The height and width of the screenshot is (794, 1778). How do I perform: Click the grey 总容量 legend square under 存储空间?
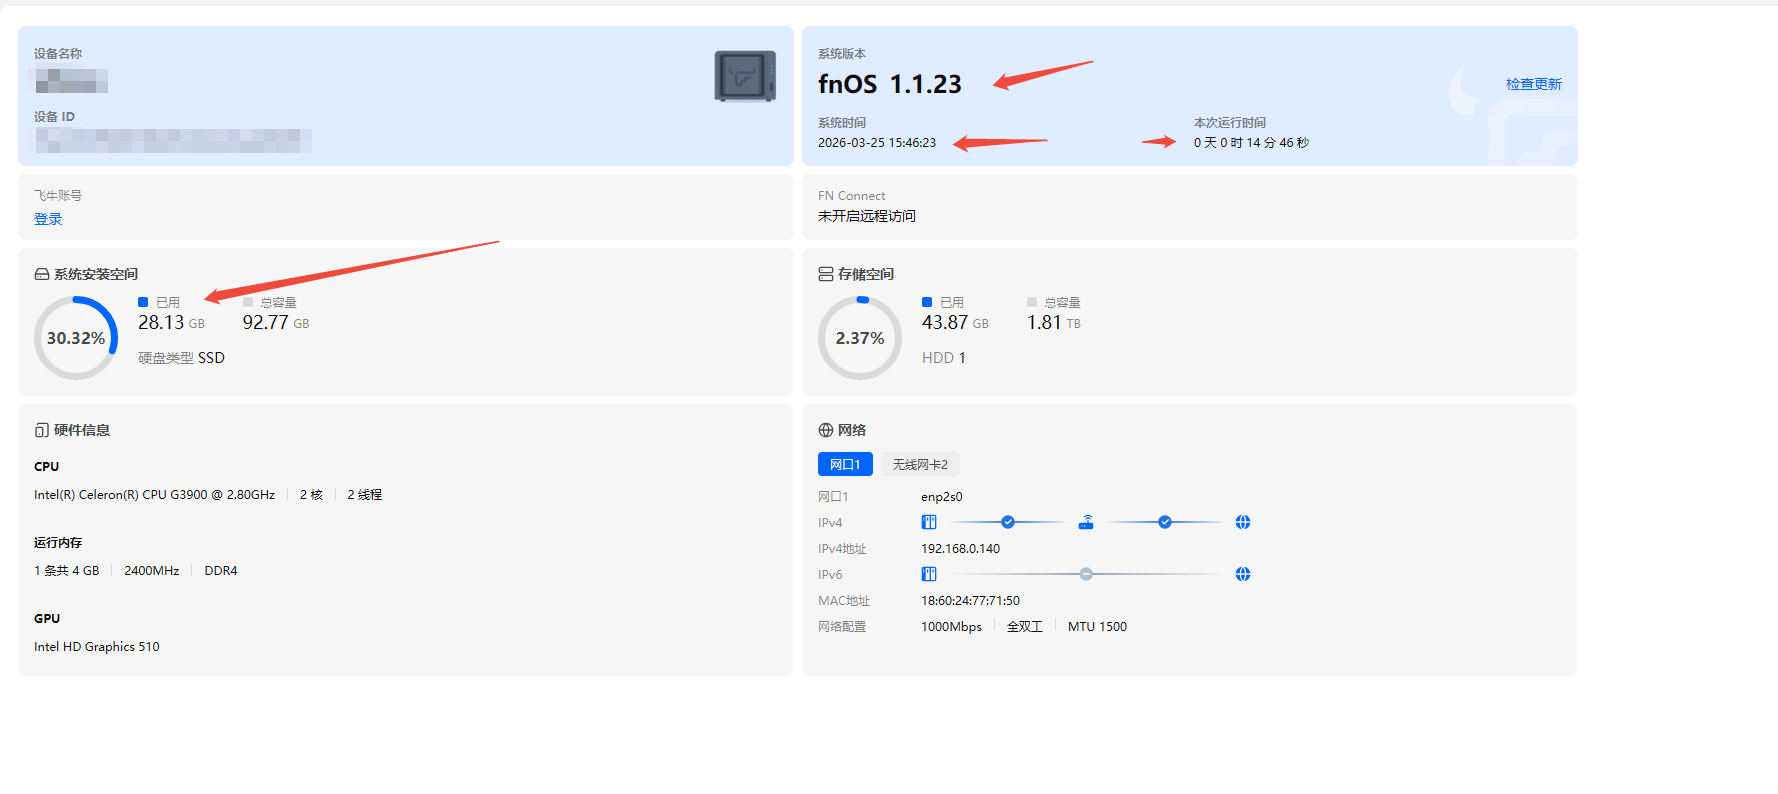[1032, 302]
